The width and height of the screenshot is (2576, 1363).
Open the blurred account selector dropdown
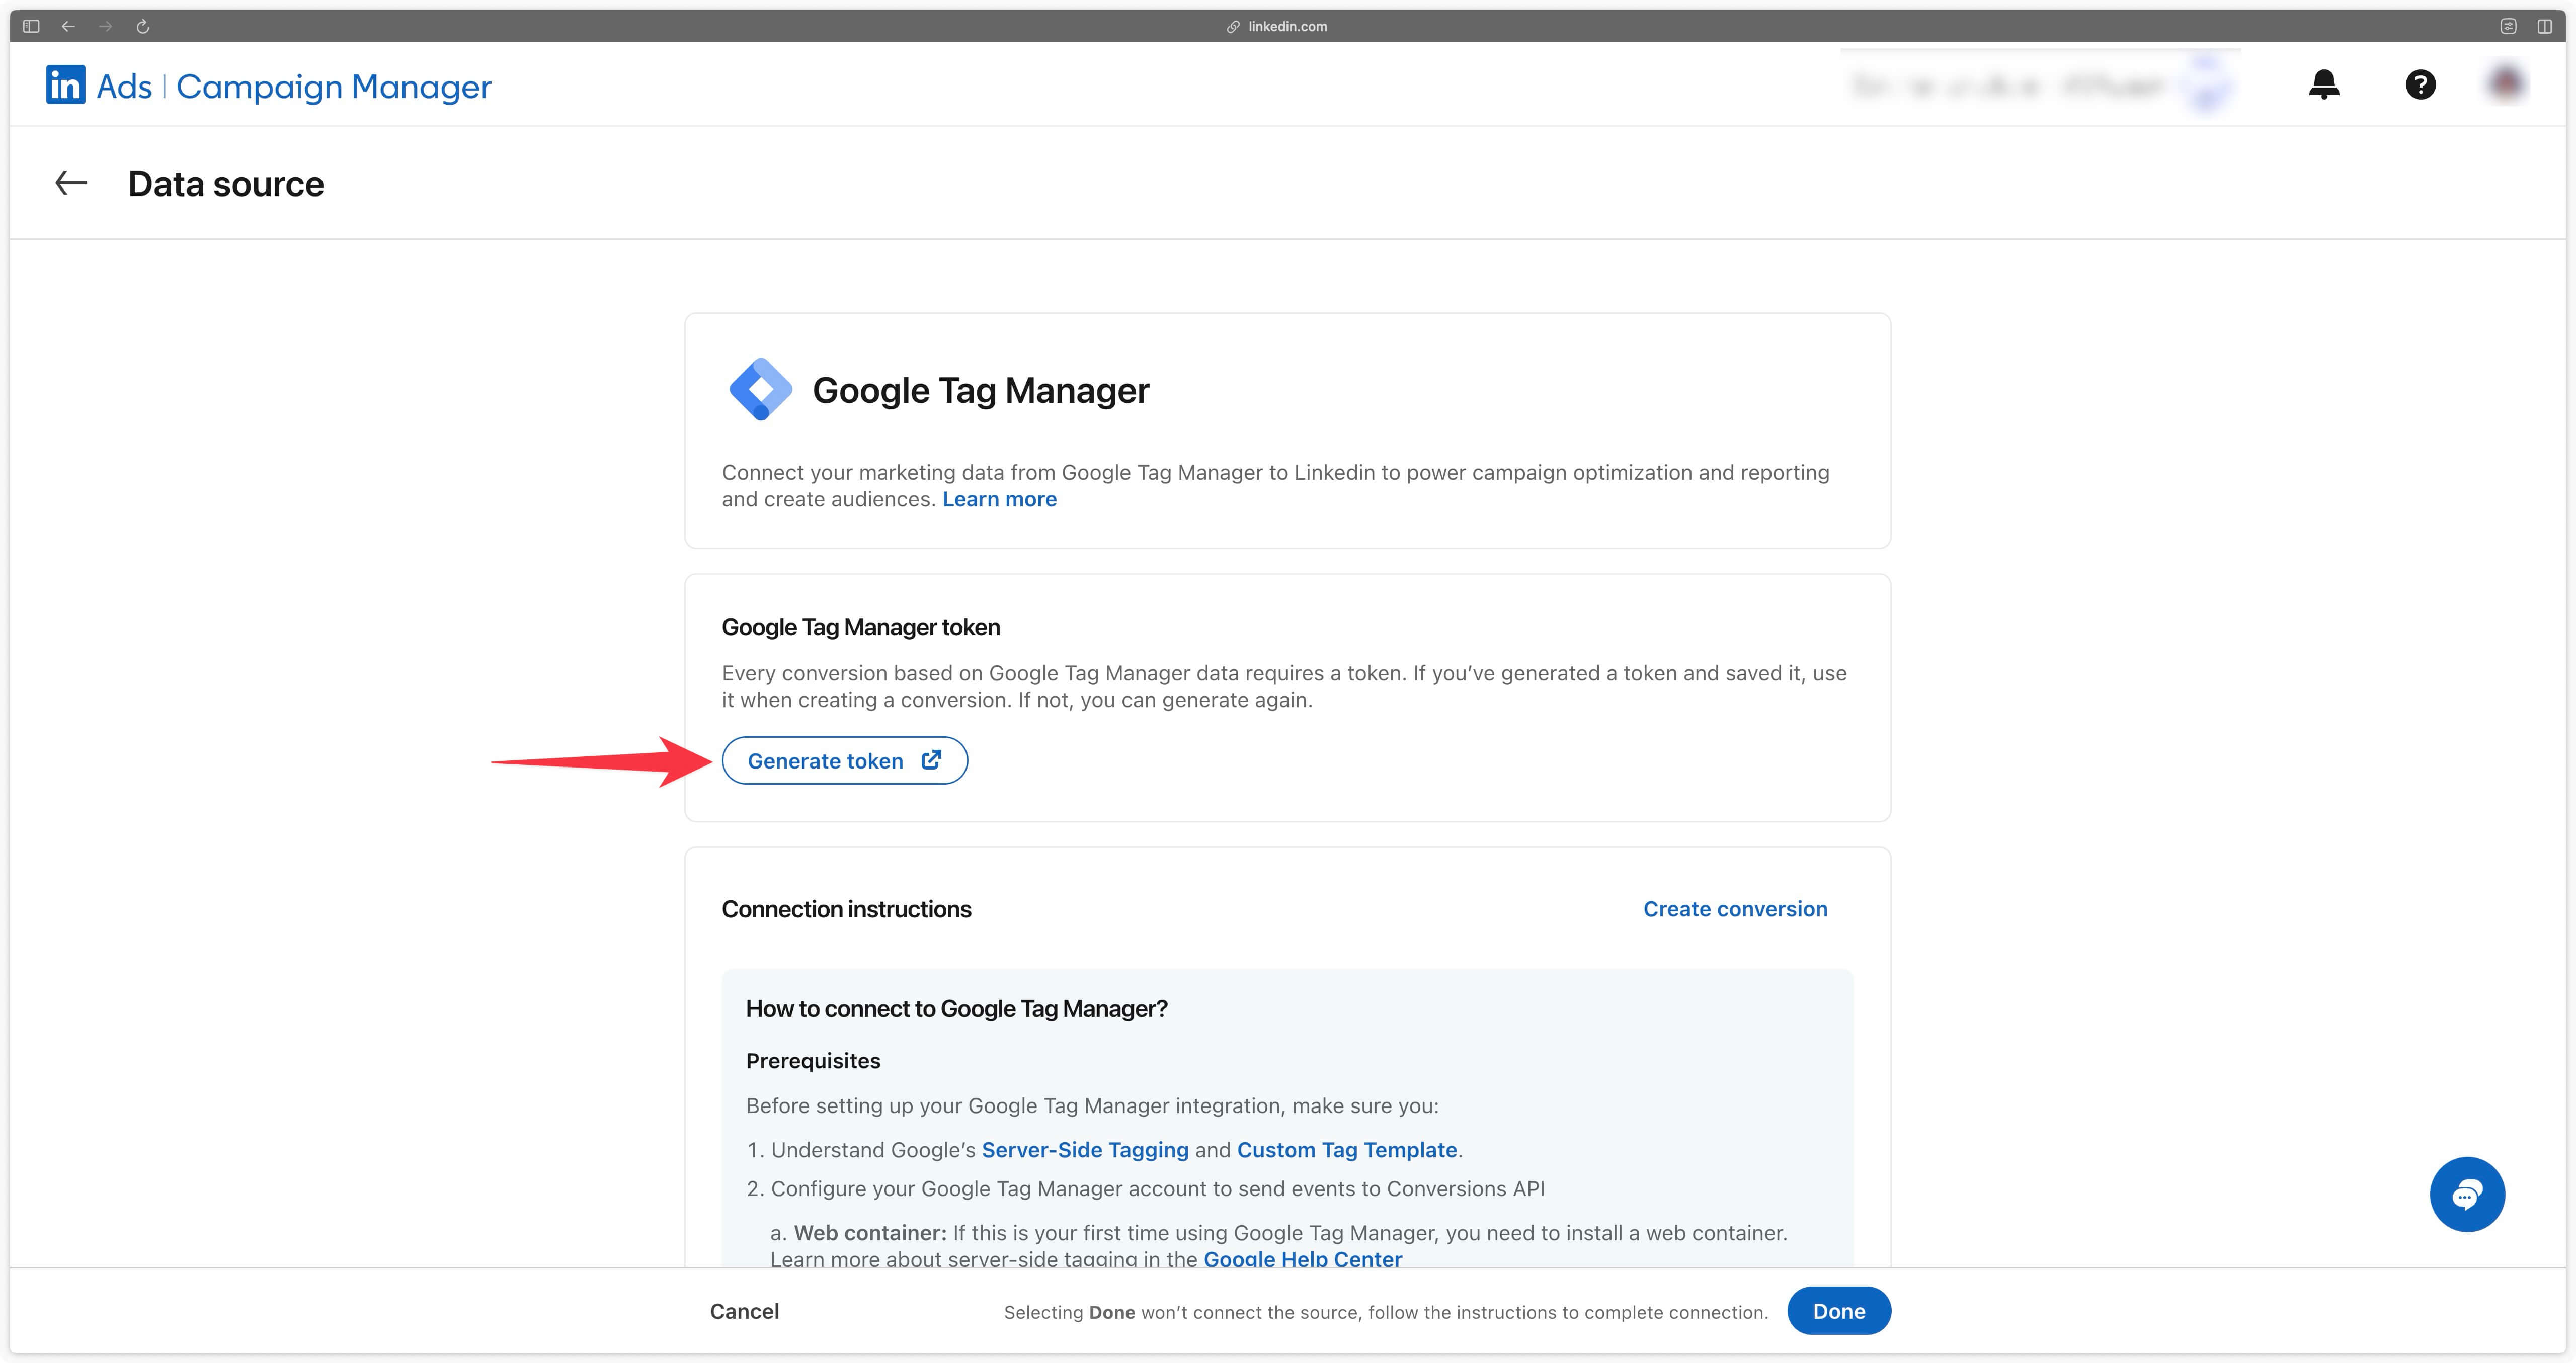coord(2040,86)
